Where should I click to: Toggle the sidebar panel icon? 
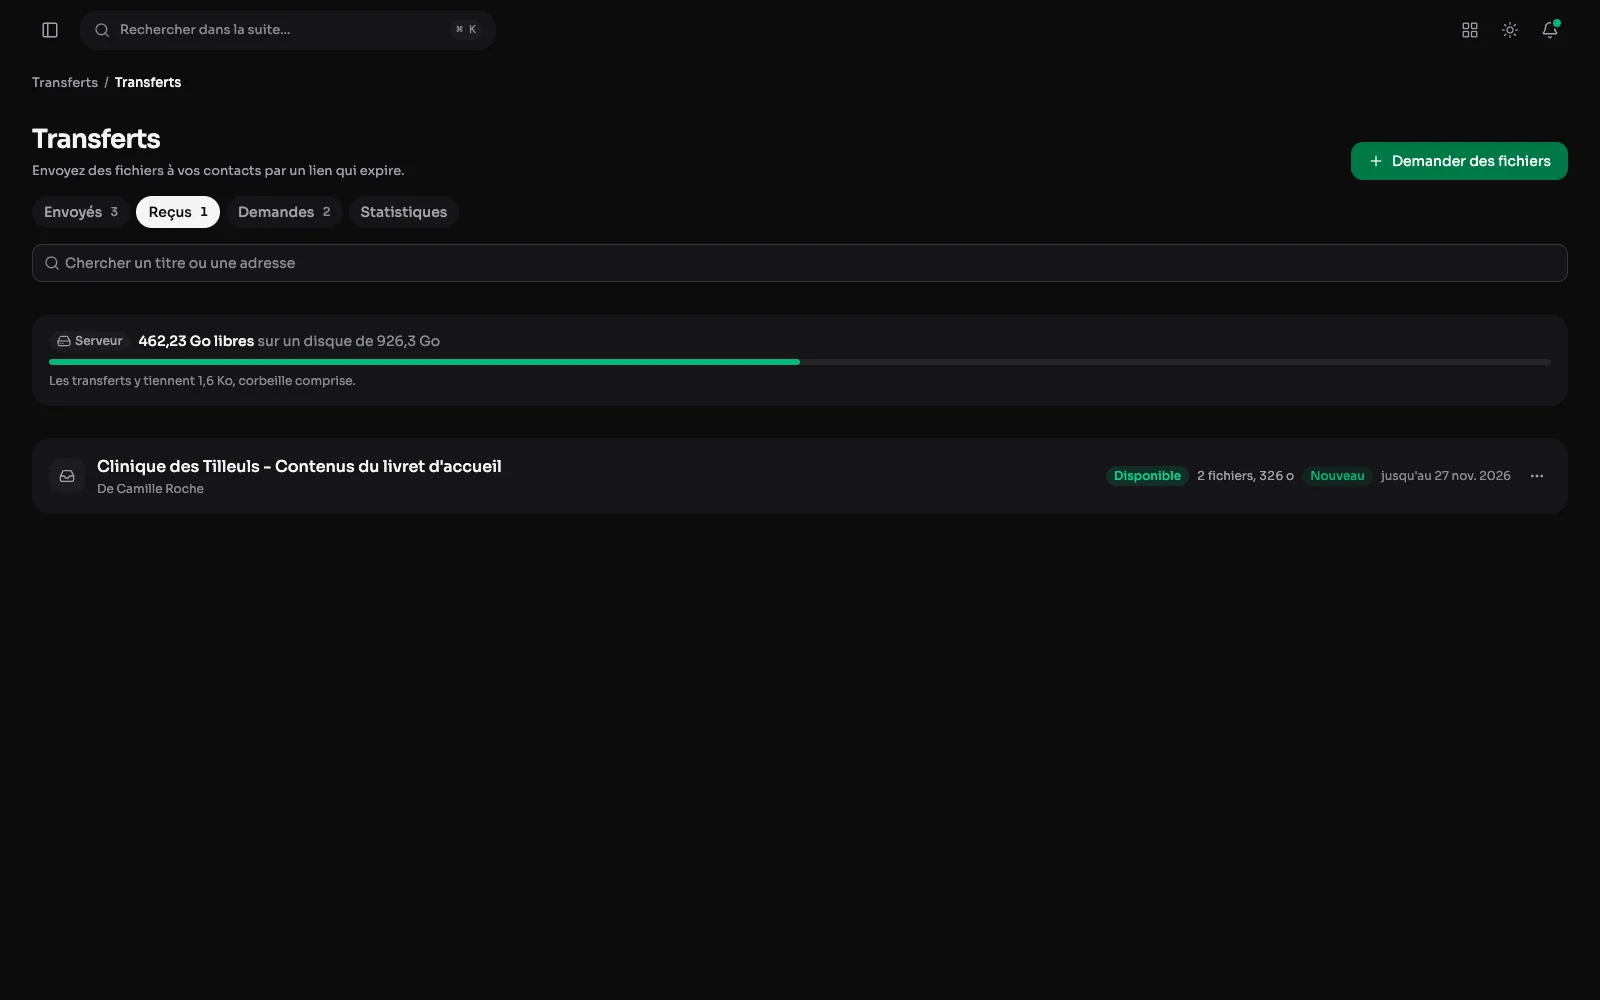tap(50, 30)
